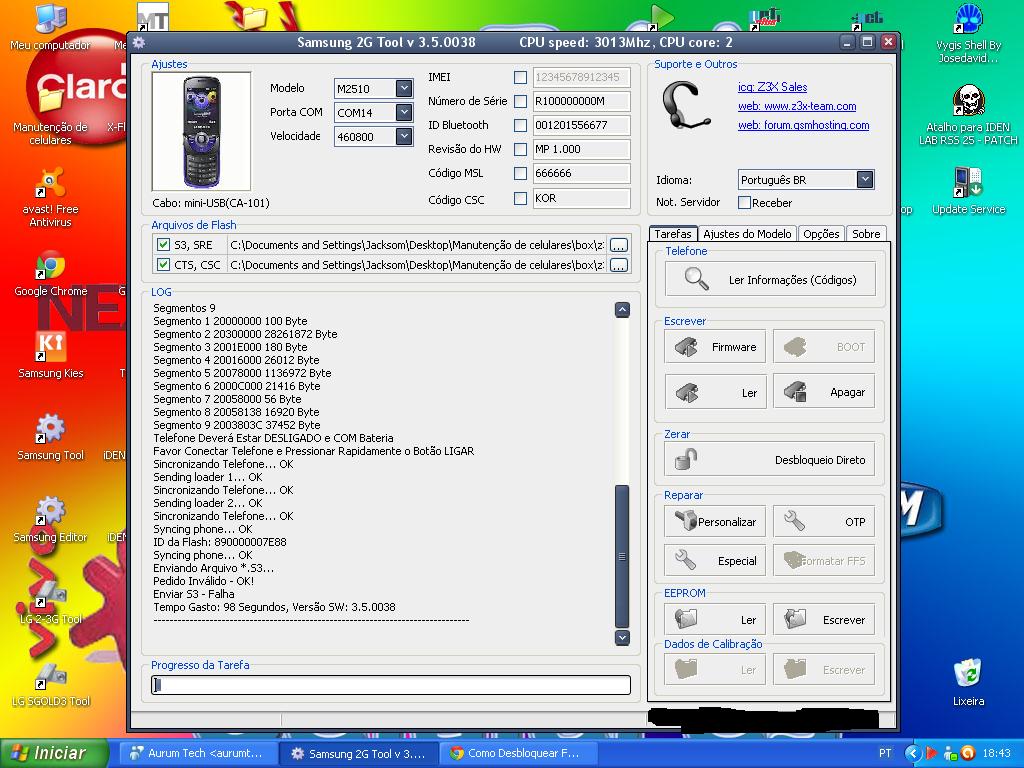Browse for the S3, SRE flash file
1024x768 pixels.
click(x=618, y=245)
